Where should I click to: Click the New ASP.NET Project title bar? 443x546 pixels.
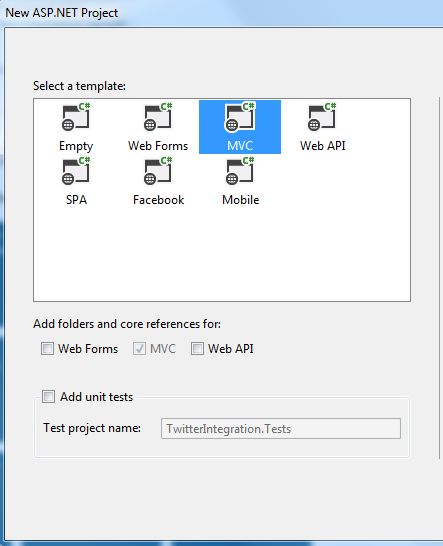pos(222,13)
